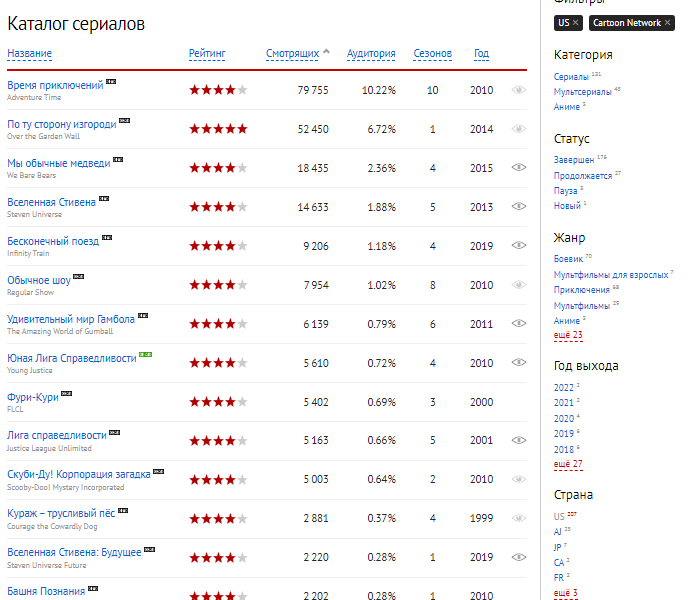
Task: Click the badge next to Бесконечный поезд title
Action: (x=107, y=237)
